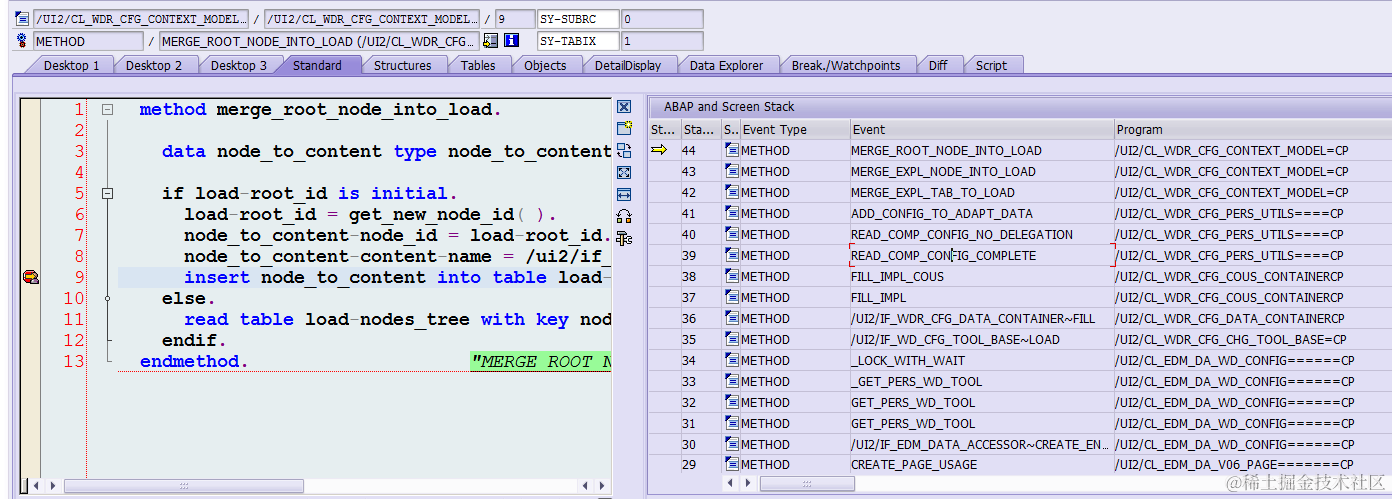Select /UI2/CL_EDM_DA_V06_PAGE program cell
The image size is (1392, 499).
pyautogui.click(x=1252, y=465)
